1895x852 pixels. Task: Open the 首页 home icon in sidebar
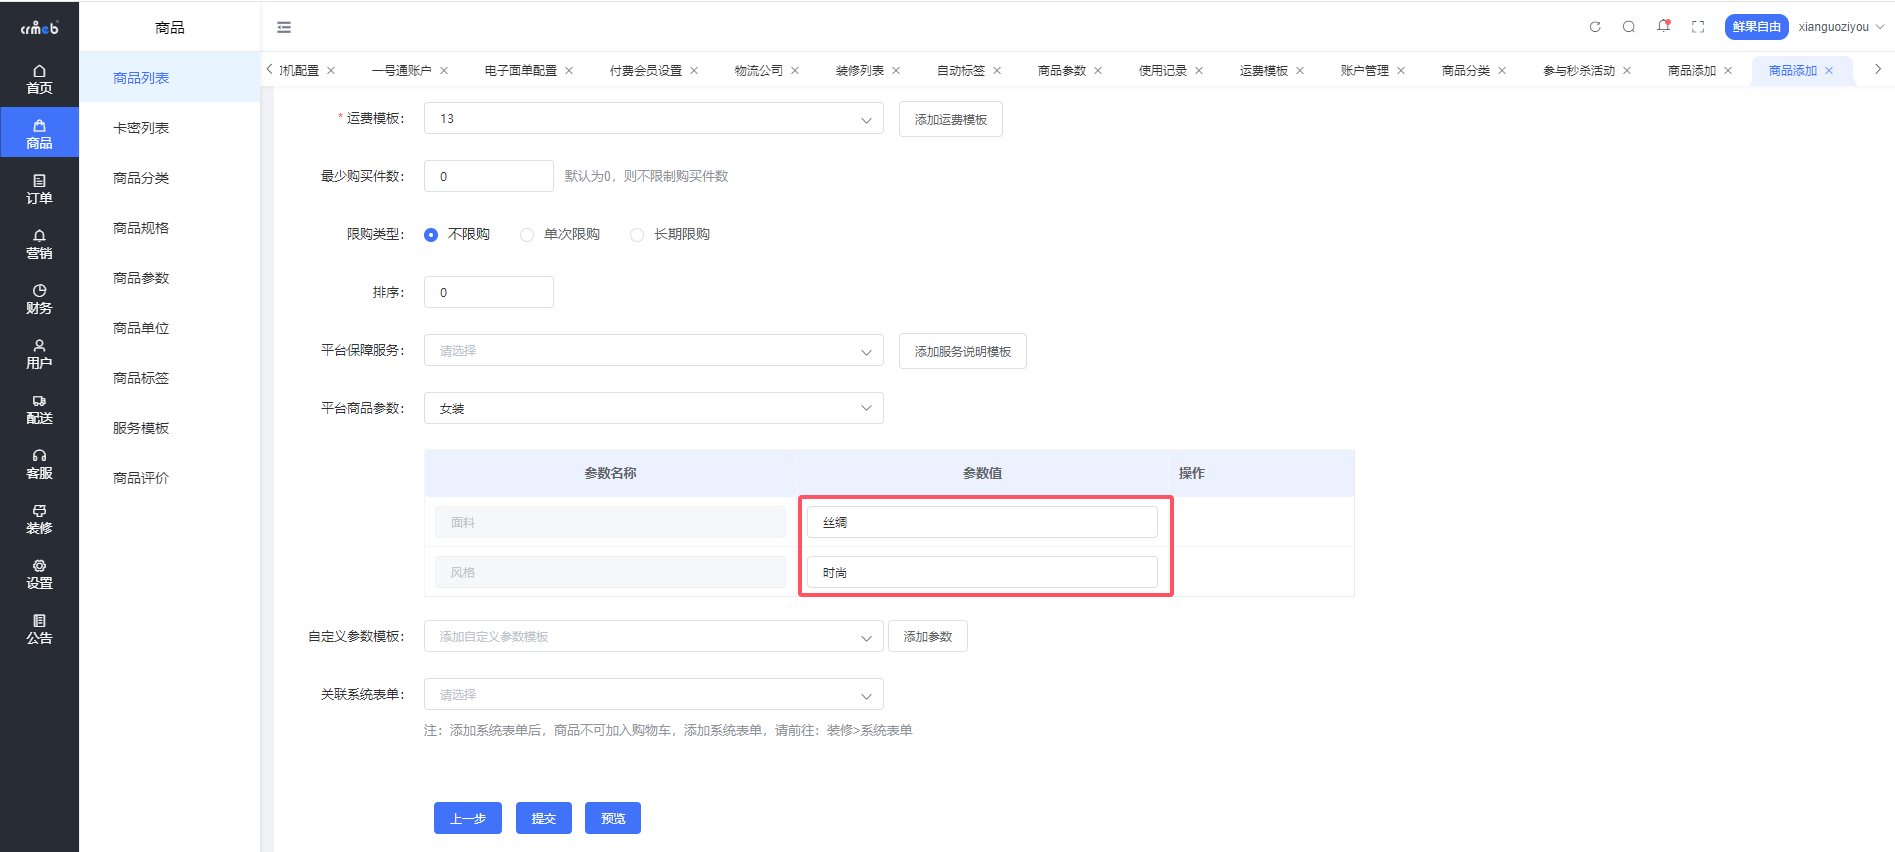point(39,79)
